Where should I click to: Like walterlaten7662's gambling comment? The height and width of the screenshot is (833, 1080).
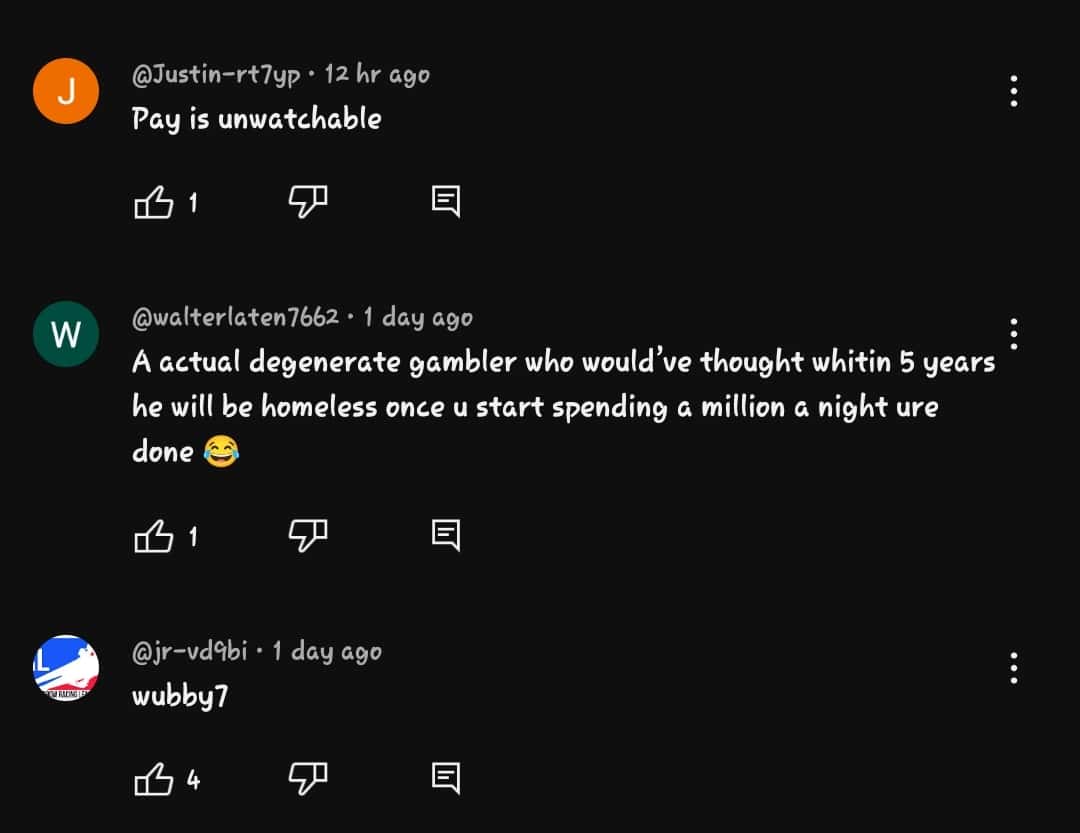[x=152, y=534]
